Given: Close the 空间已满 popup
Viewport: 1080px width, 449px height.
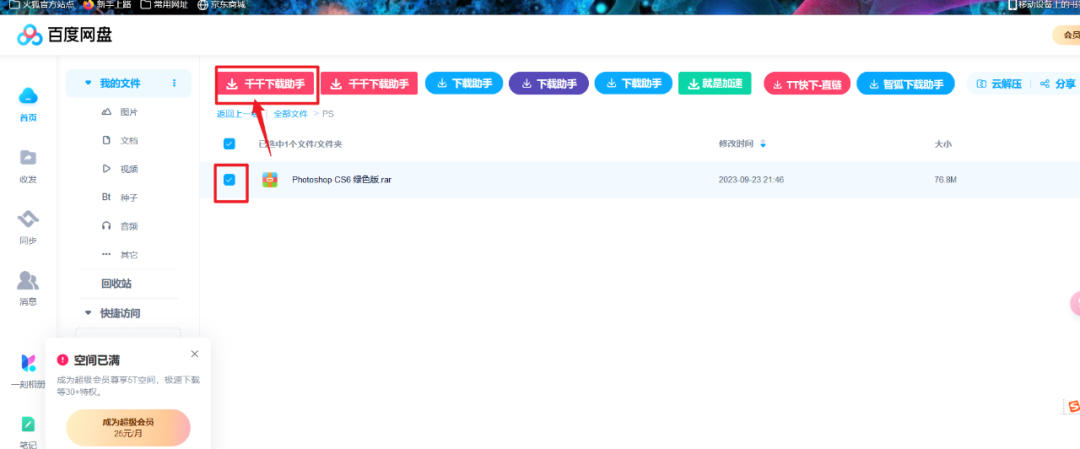Looking at the screenshot, I should [194, 353].
